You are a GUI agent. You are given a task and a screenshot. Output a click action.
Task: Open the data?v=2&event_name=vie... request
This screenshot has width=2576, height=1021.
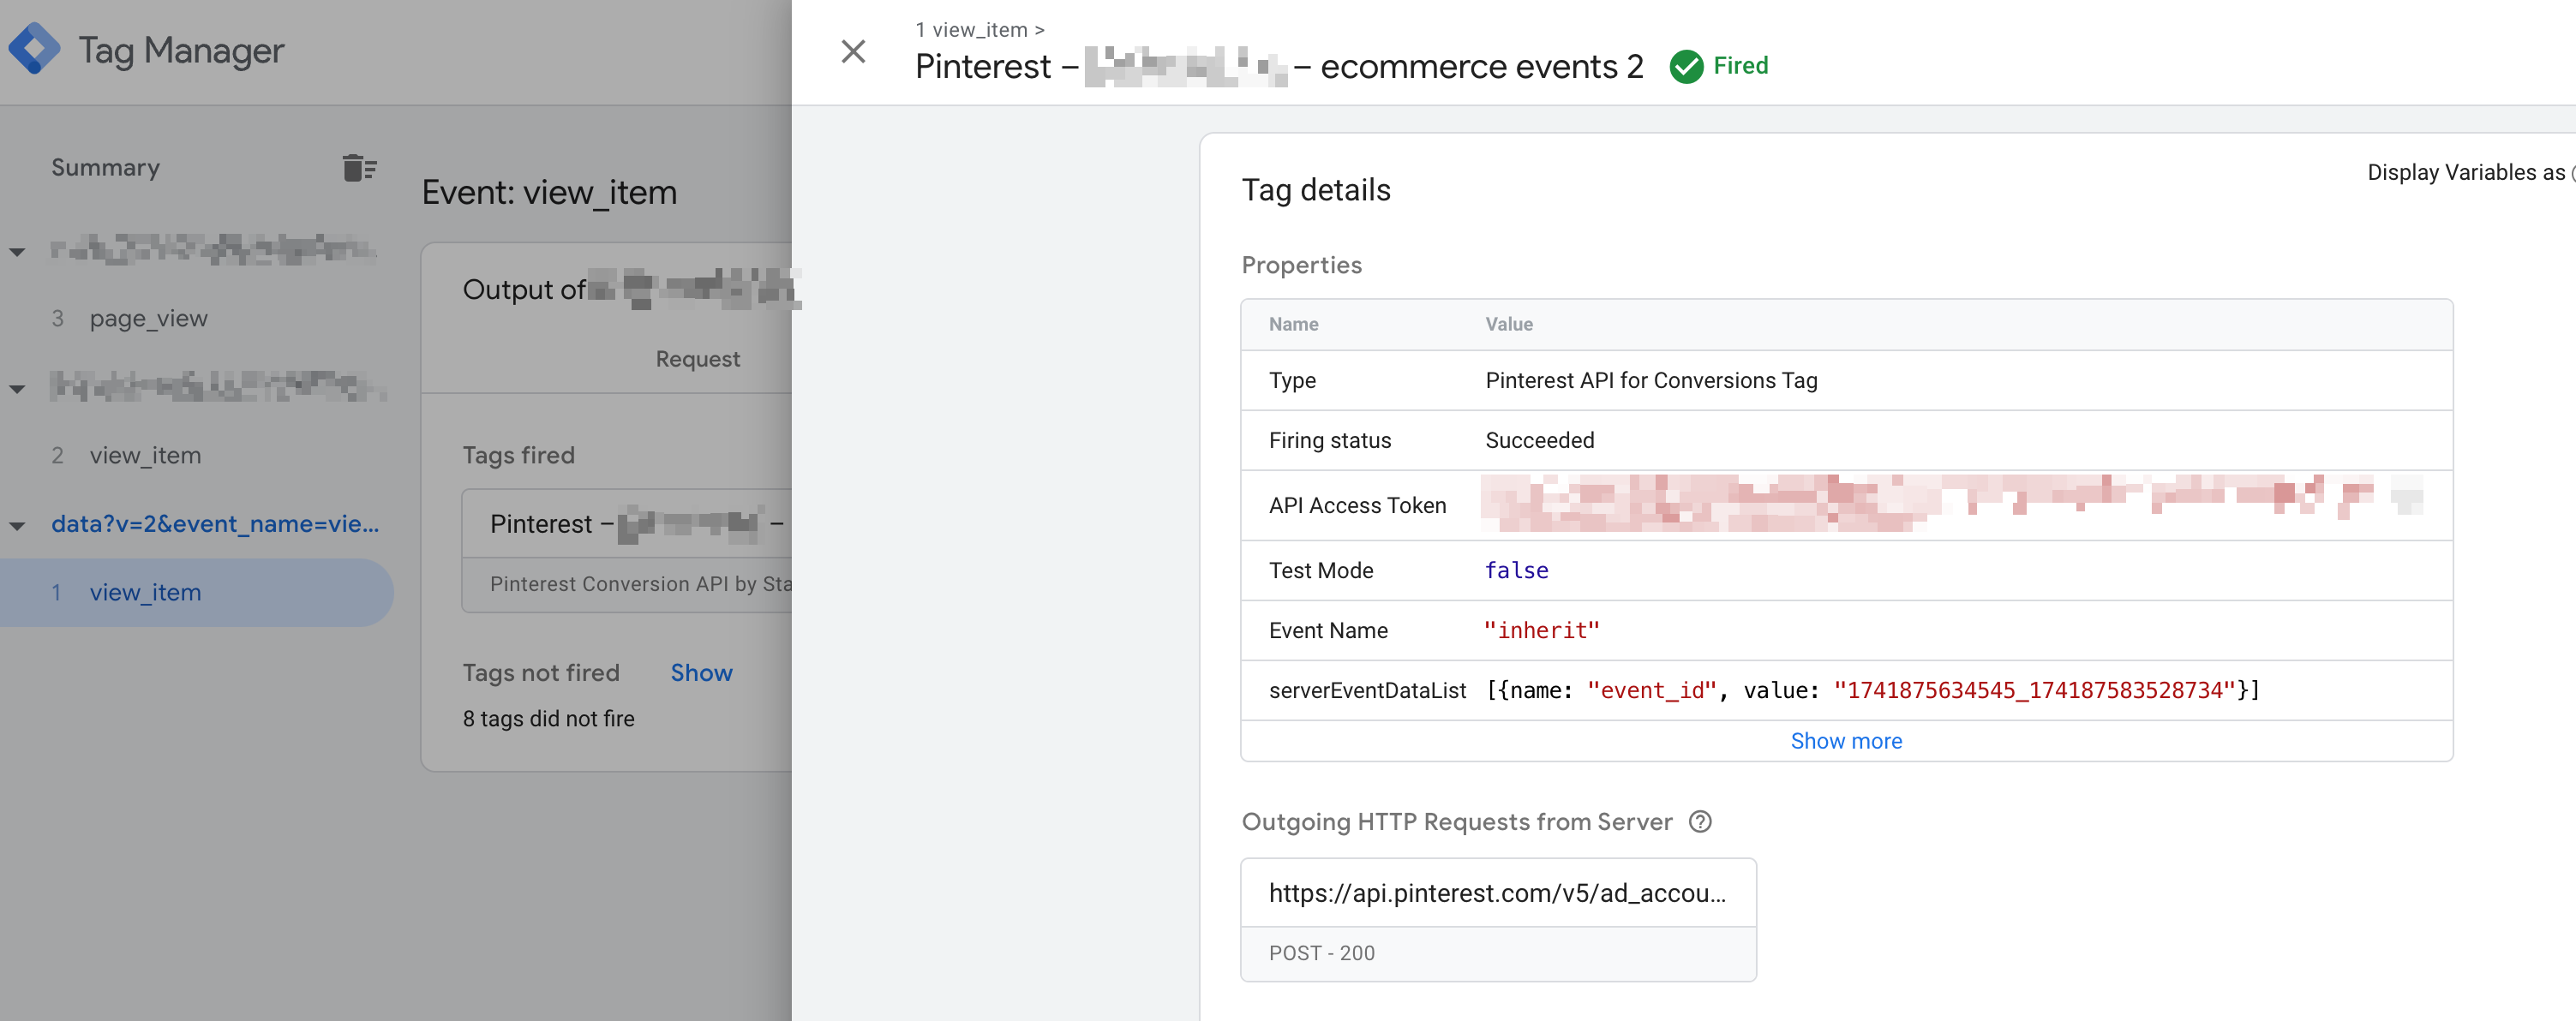[x=215, y=523]
